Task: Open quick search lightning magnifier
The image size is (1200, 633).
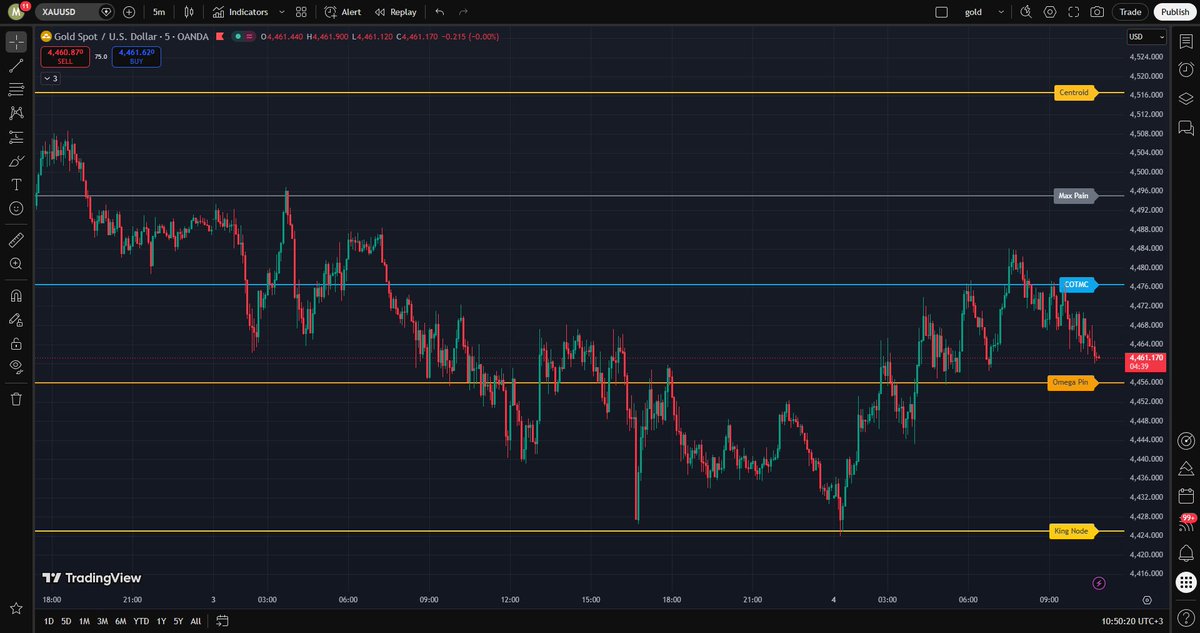Action: [x=1026, y=12]
